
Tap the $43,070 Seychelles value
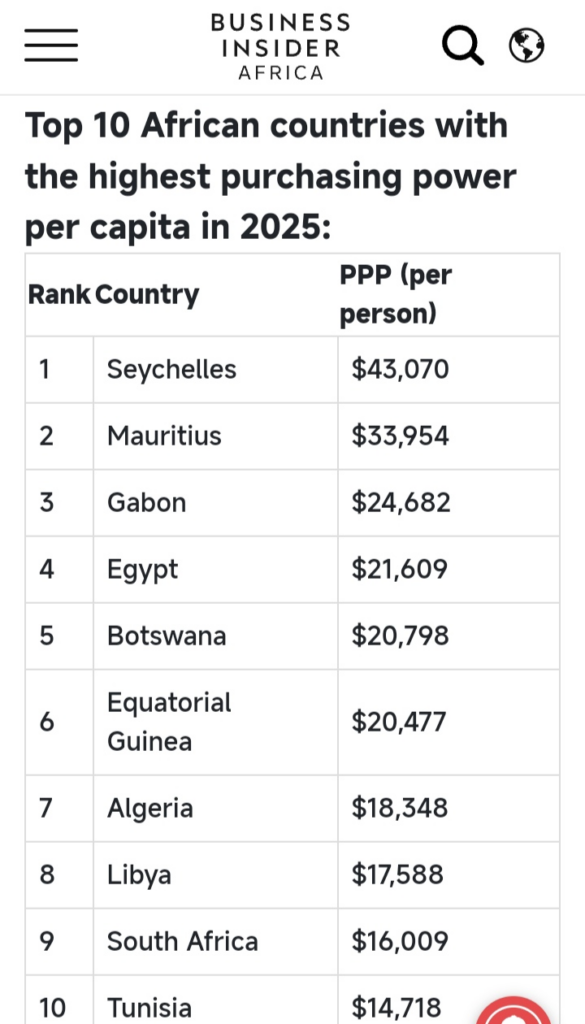coord(400,370)
